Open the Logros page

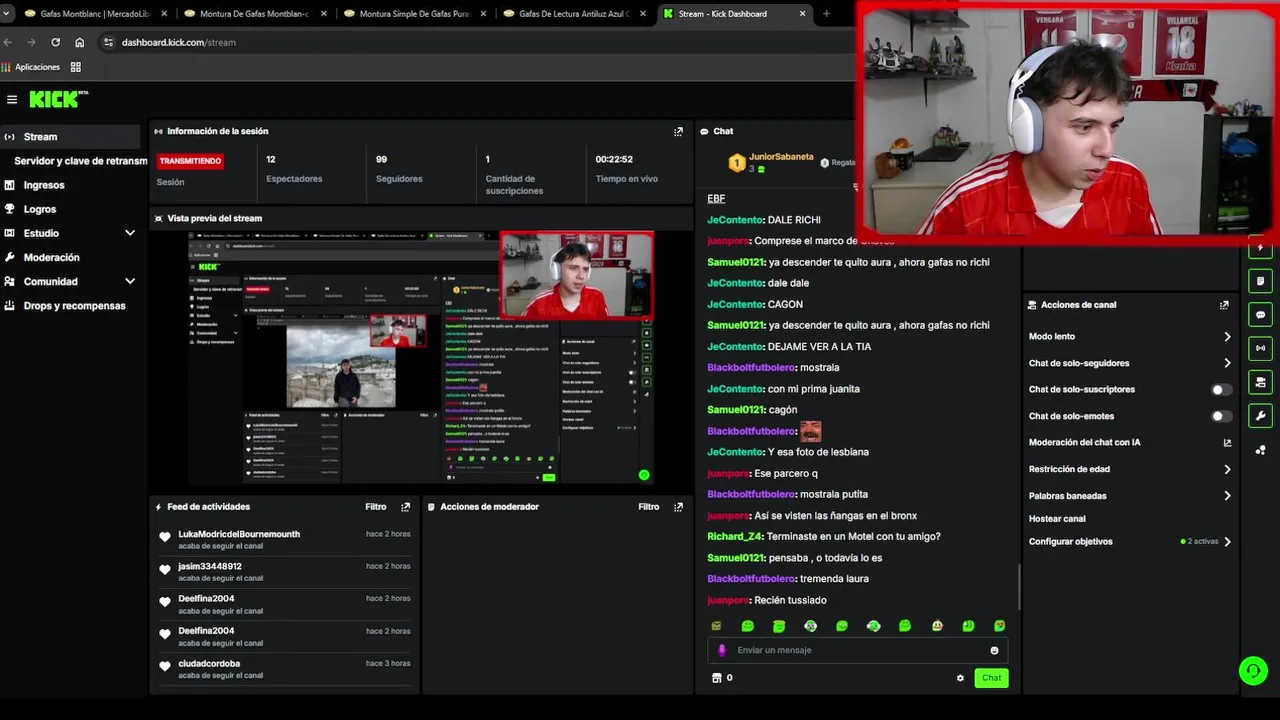tap(39, 209)
